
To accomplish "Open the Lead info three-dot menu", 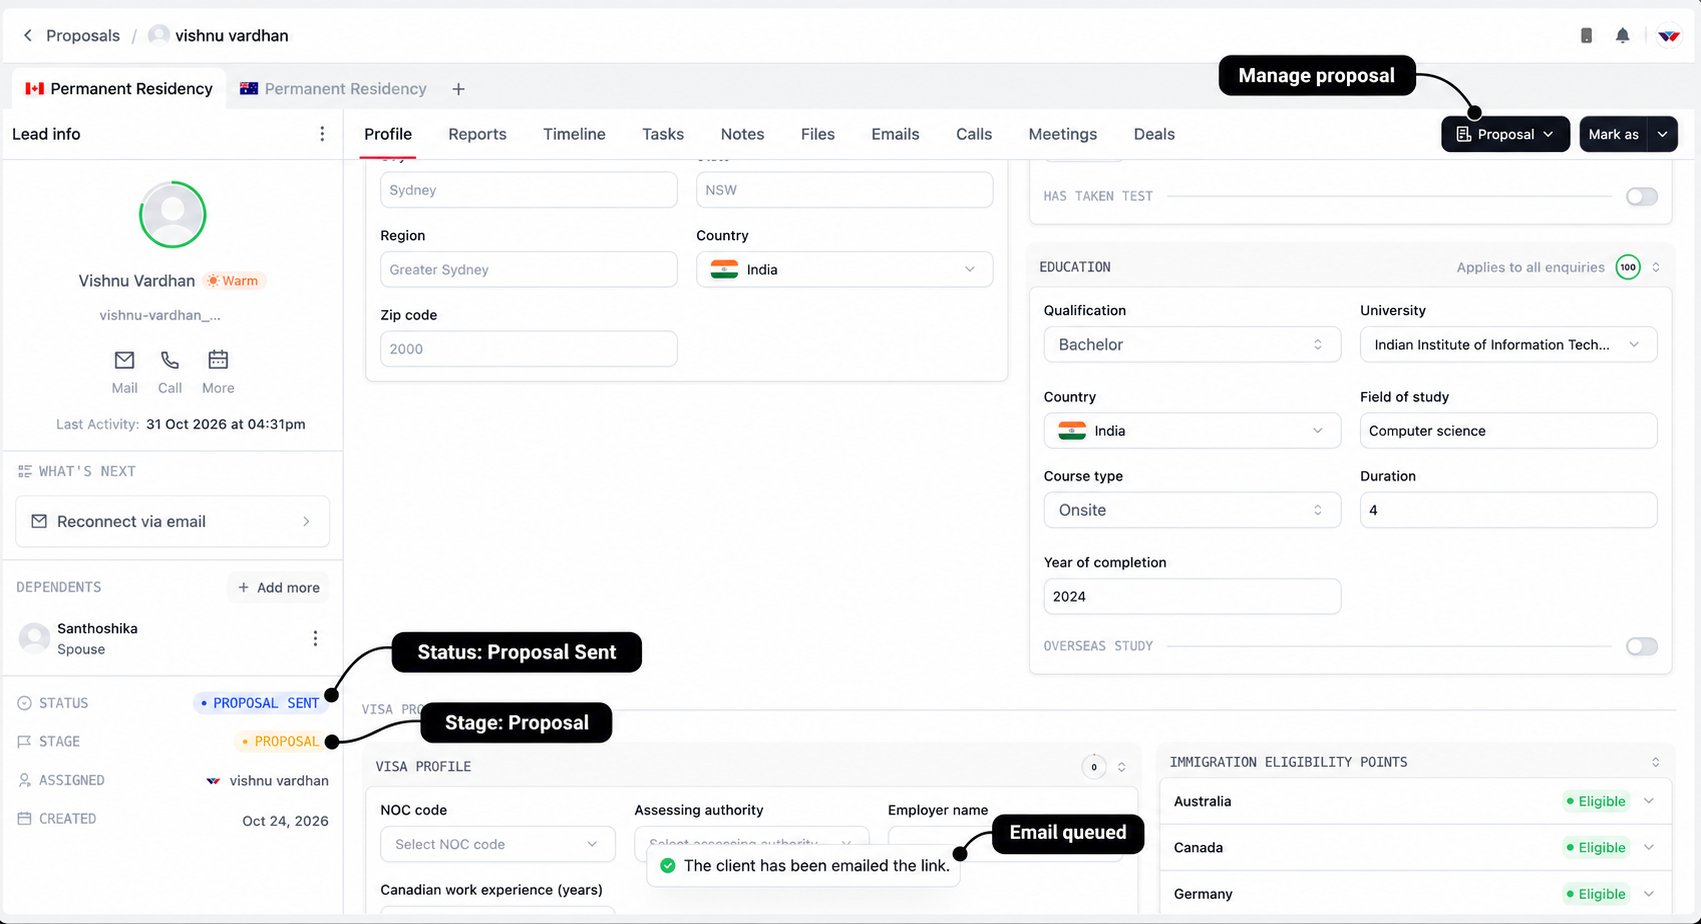I will tap(322, 134).
